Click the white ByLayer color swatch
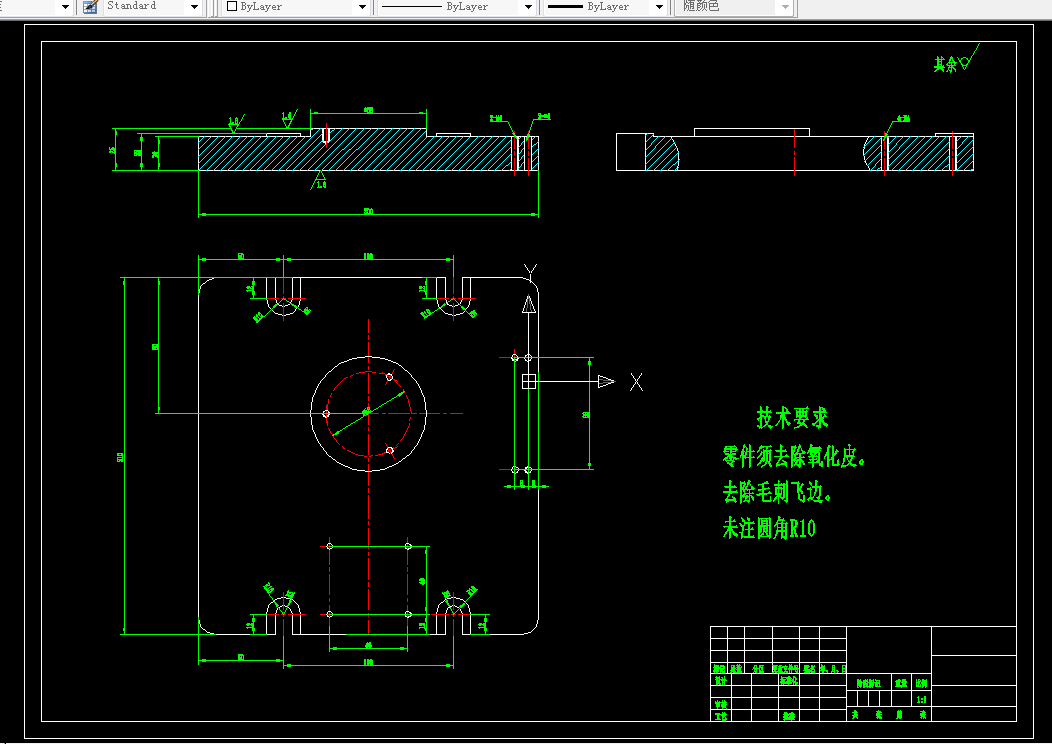 (x=232, y=7)
